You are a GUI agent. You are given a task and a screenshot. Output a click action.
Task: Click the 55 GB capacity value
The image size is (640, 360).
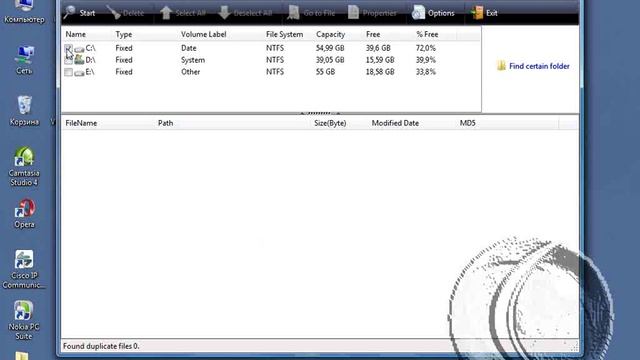325,72
